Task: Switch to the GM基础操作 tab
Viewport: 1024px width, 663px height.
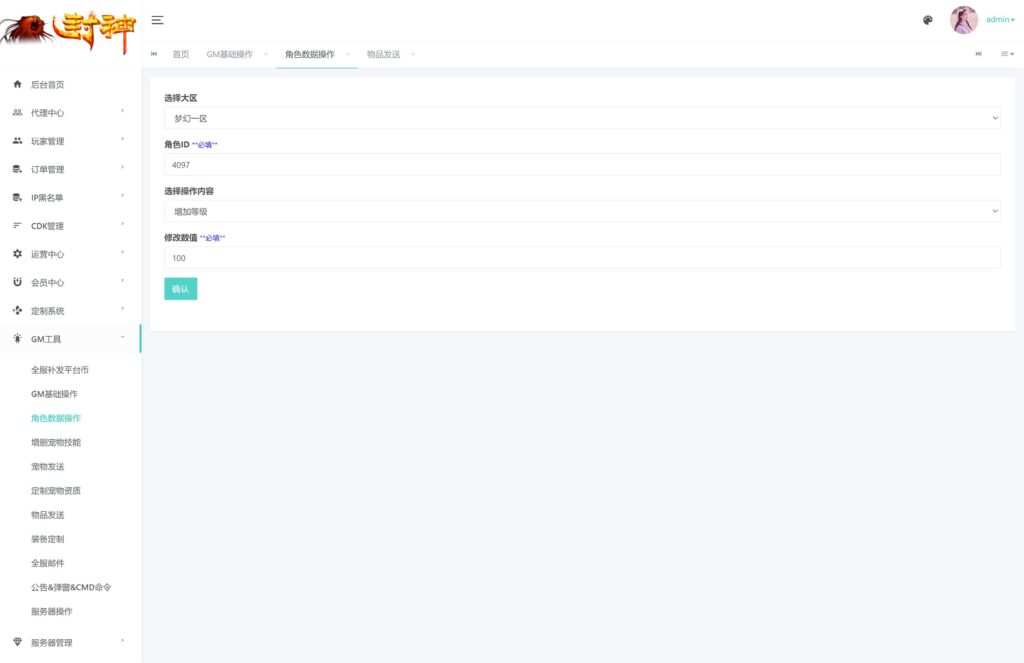Action: 229,54
